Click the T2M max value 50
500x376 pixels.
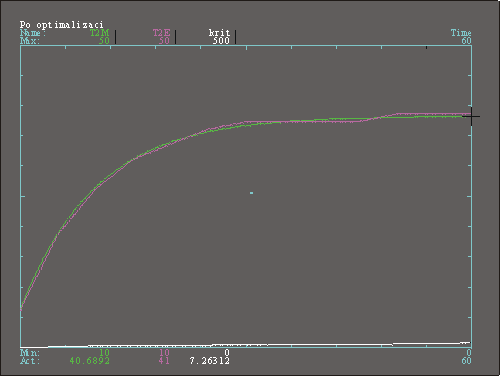(x=104, y=41)
